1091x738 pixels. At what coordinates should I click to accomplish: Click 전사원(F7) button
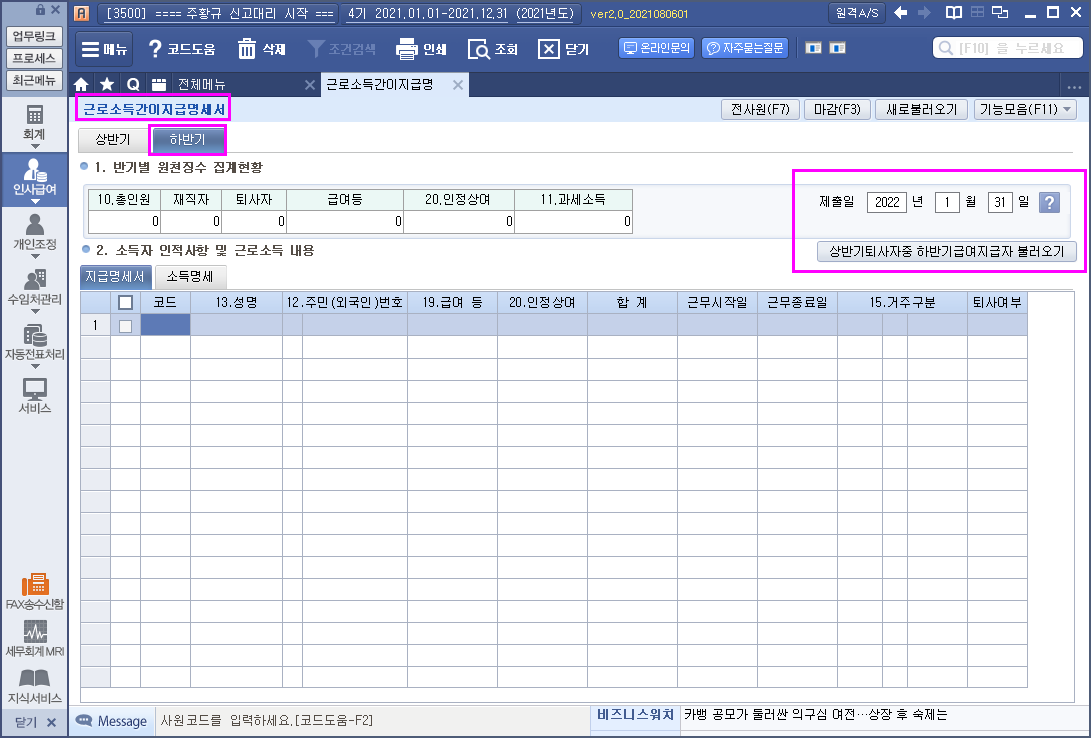point(760,109)
